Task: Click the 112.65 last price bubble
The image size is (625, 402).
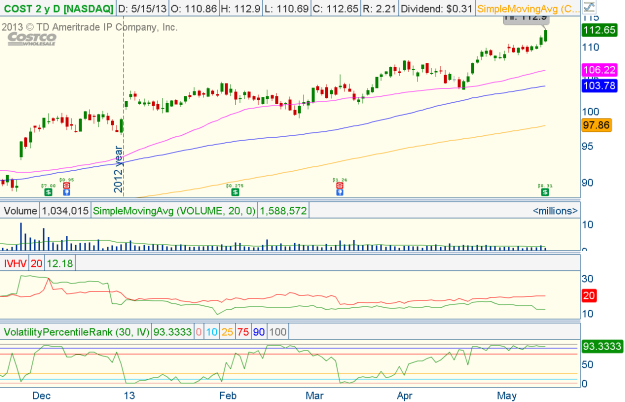Action: (x=600, y=30)
